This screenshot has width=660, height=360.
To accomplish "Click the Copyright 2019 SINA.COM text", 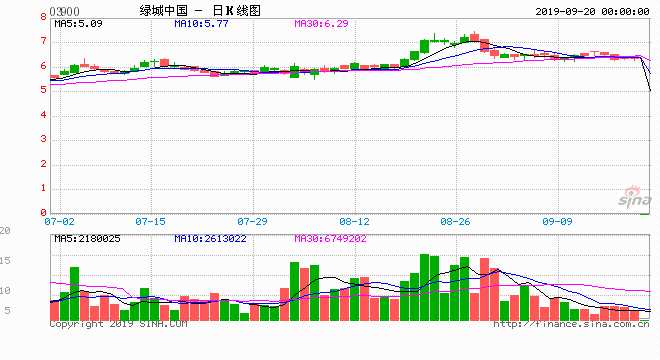I will pyautogui.click(x=118, y=324).
